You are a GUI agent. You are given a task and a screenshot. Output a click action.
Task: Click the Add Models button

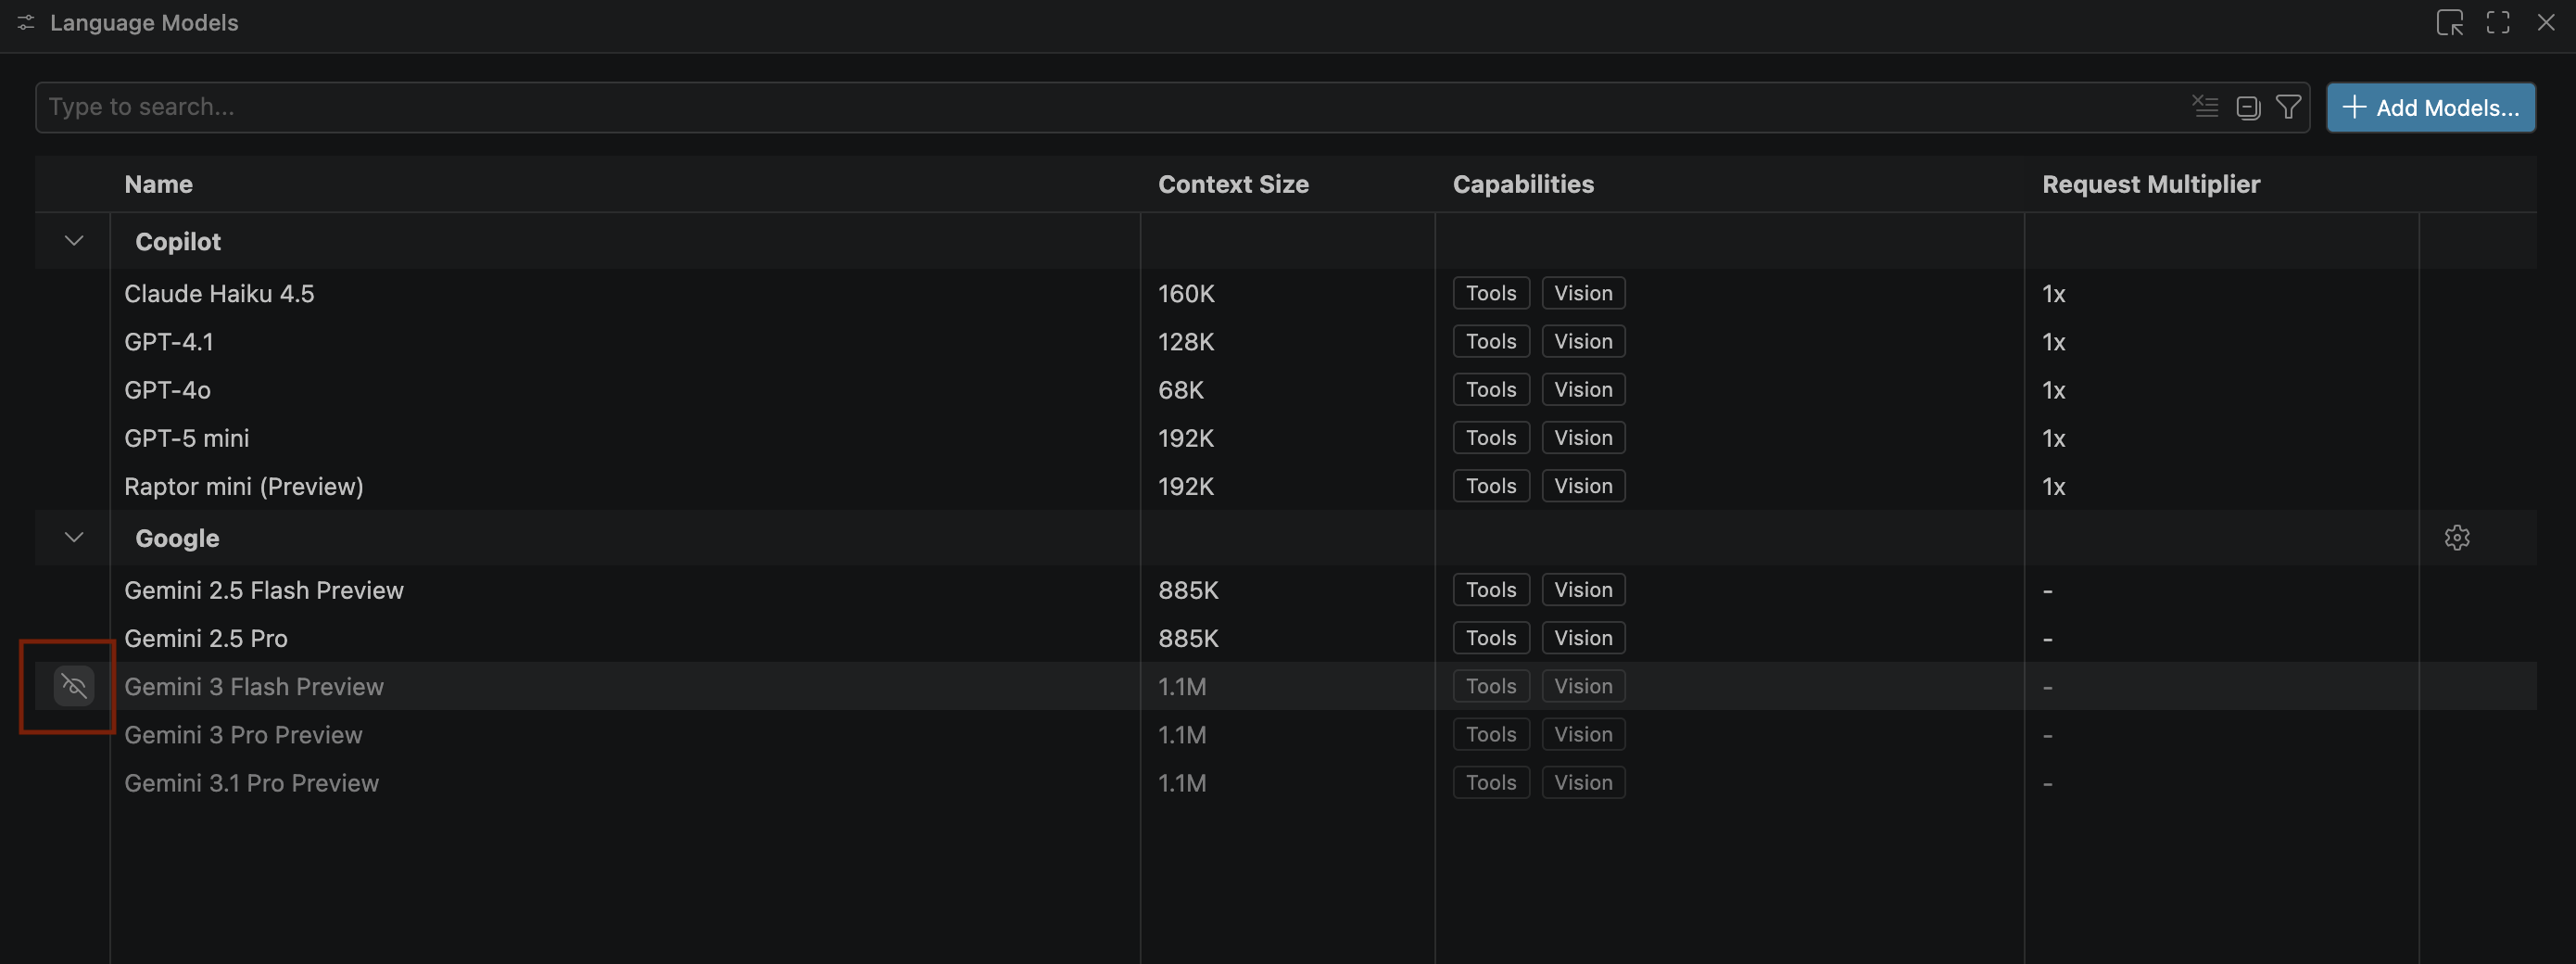(x=2430, y=108)
